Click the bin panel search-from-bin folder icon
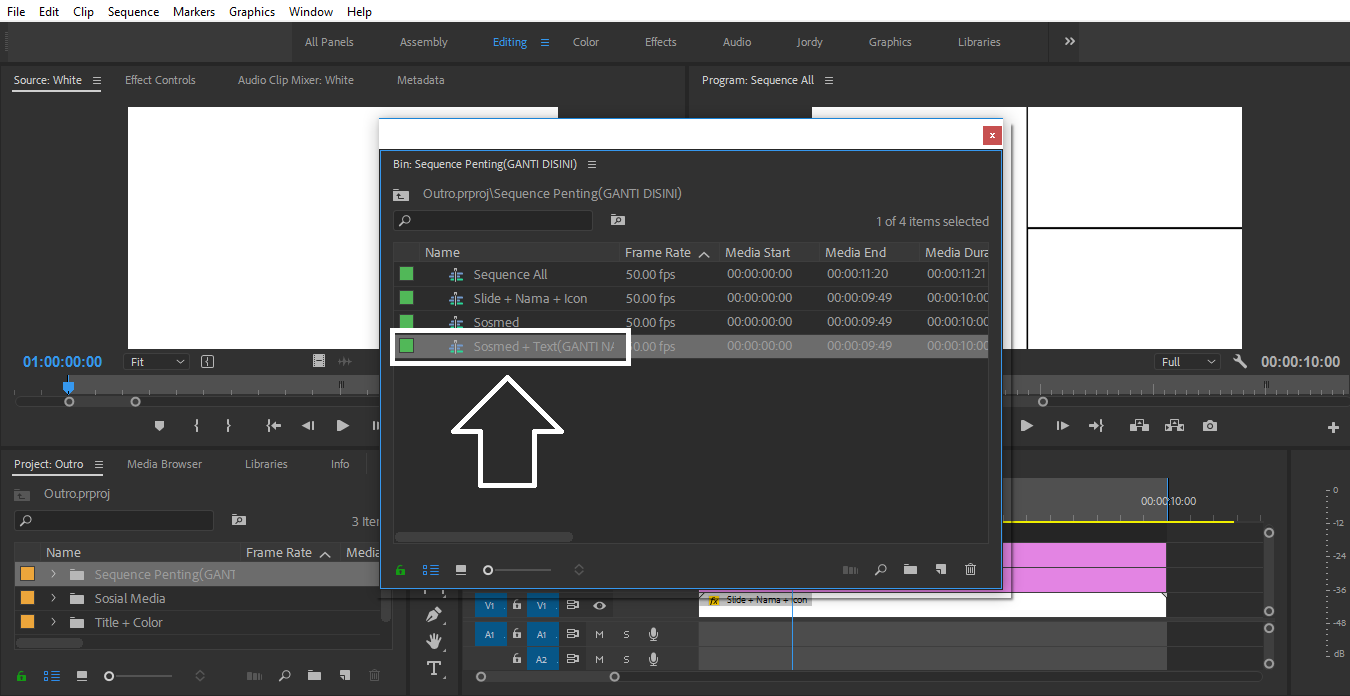The width and height of the screenshot is (1350, 696). pos(618,220)
